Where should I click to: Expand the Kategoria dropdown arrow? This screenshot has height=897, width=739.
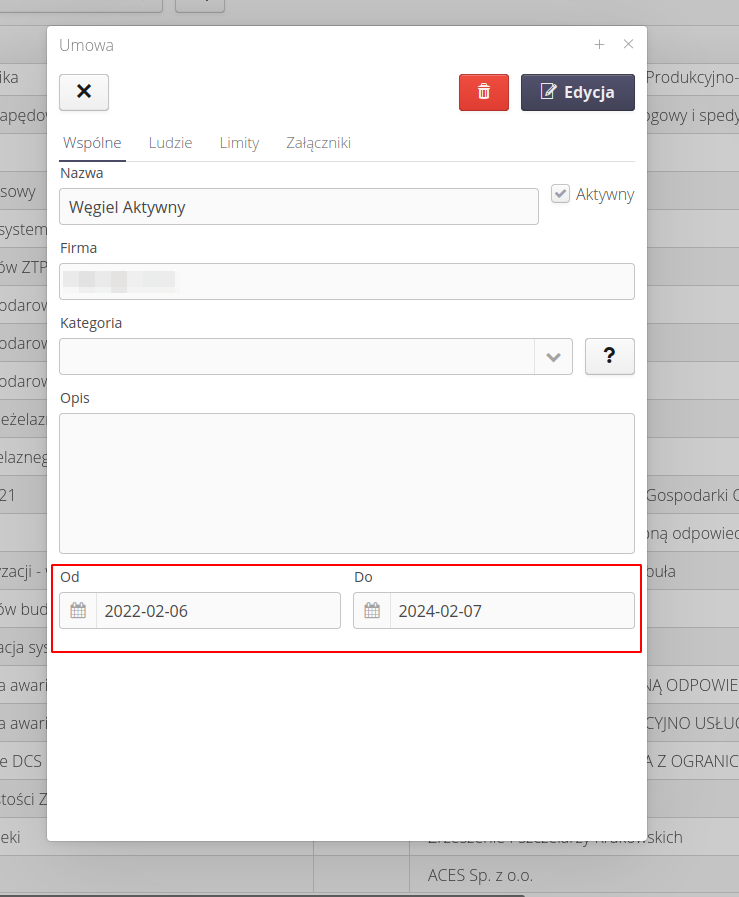point(554,357)
